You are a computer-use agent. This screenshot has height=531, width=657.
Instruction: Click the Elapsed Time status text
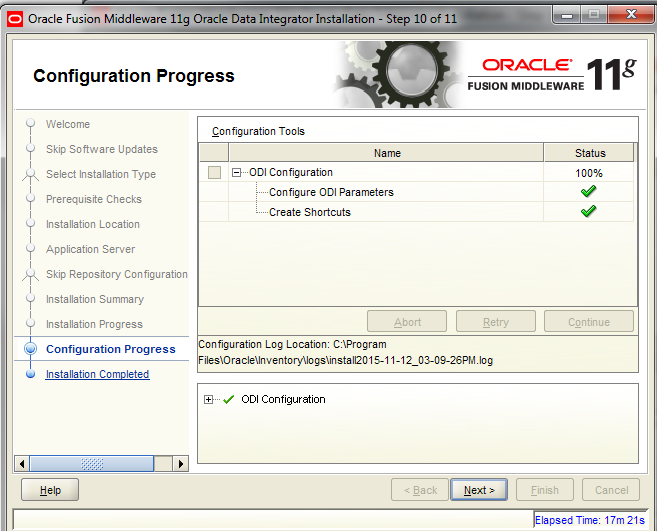click(590, 520)
